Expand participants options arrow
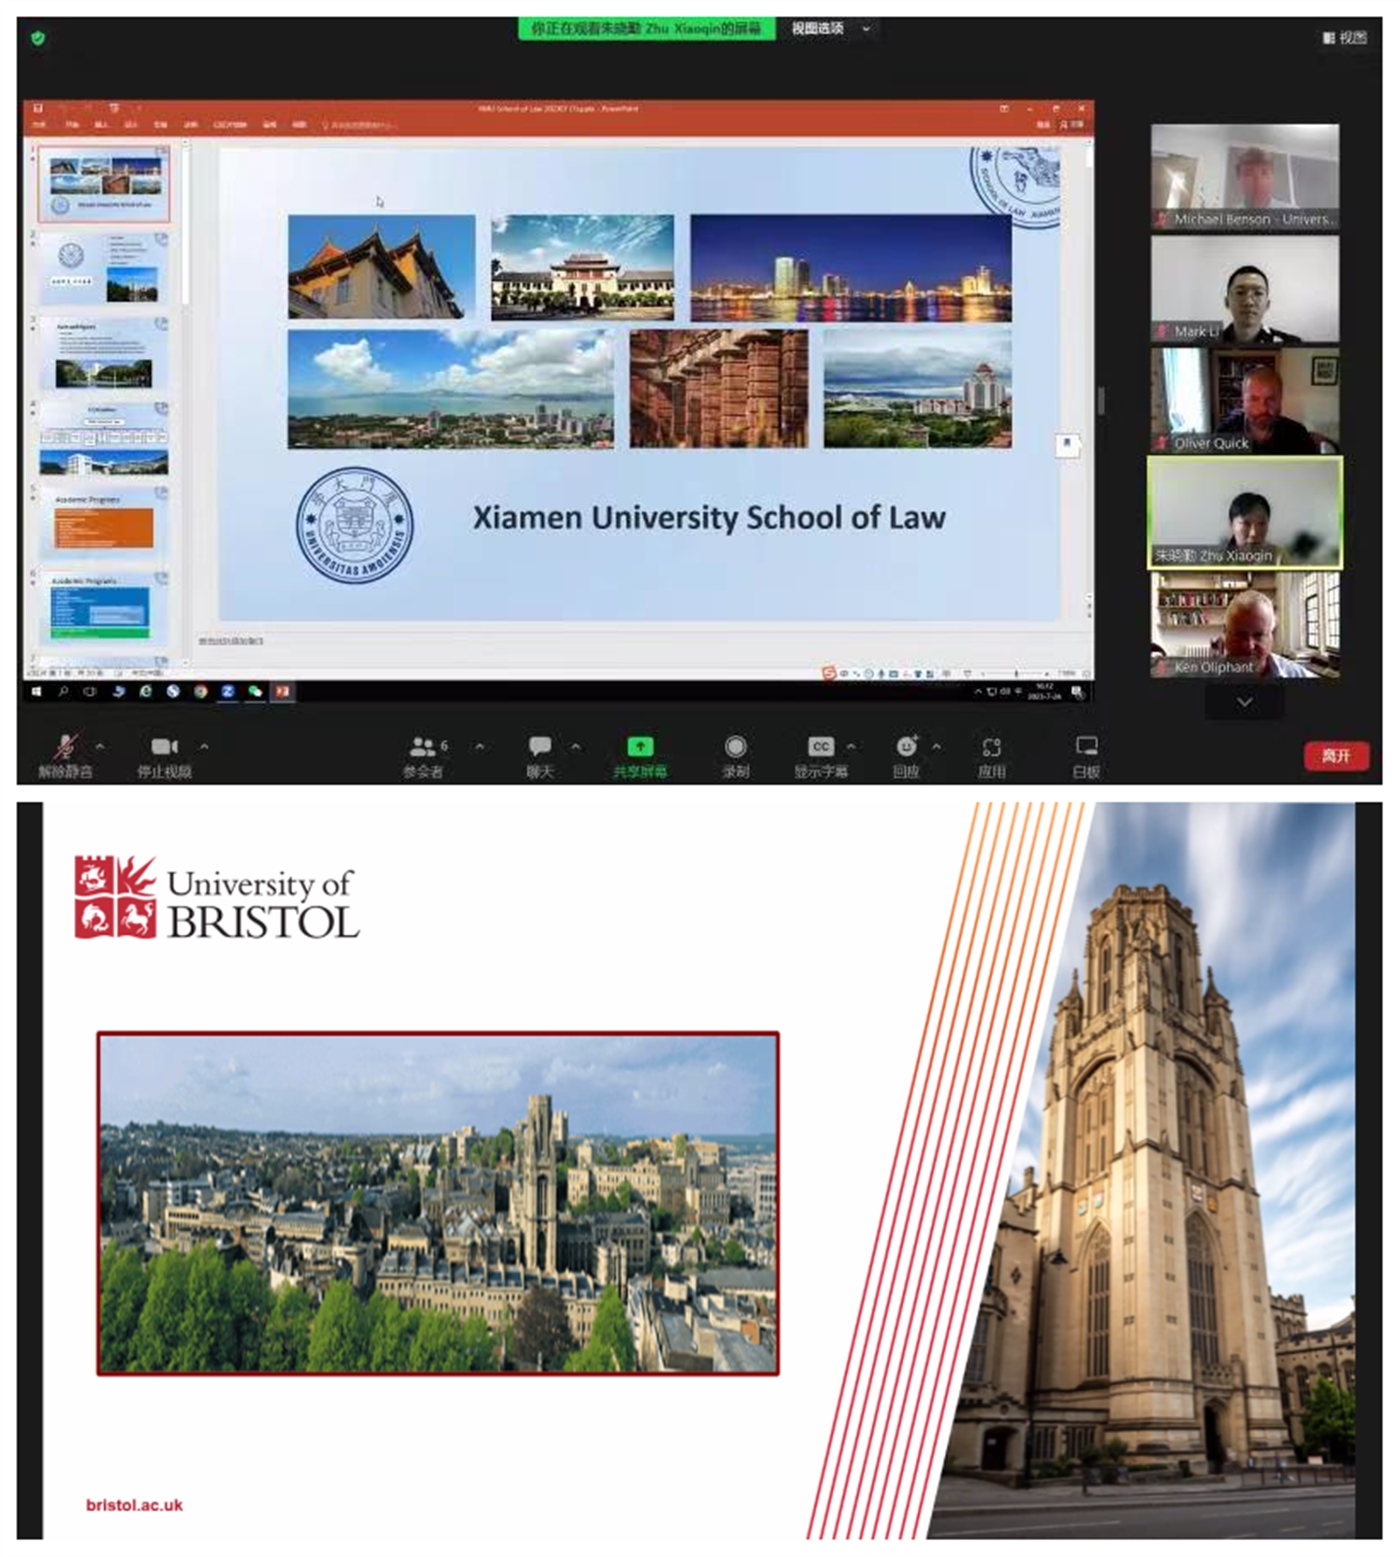This screenshot has height=1557, width=1400. click(x=479, y=746)
